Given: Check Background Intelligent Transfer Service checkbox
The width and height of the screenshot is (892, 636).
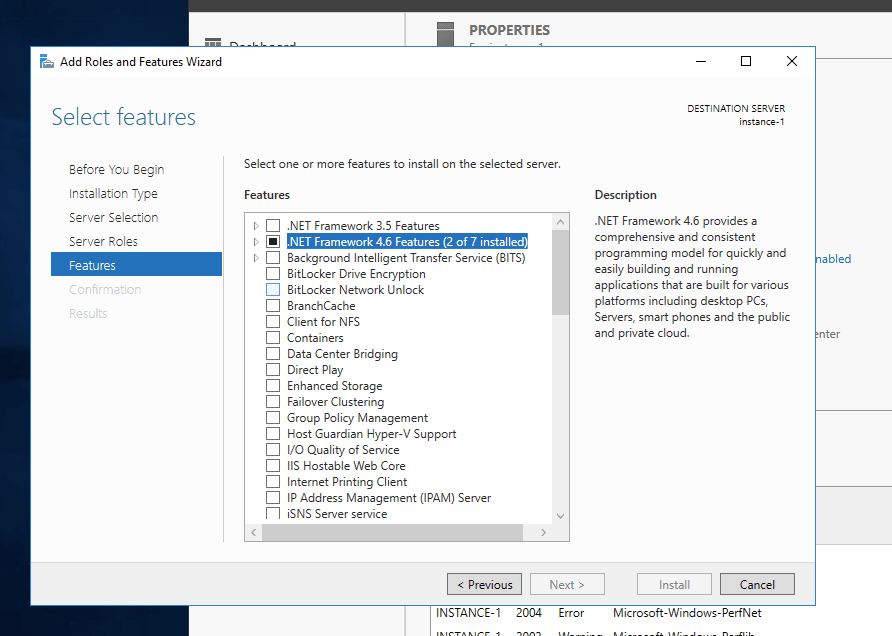Looking at the screenshot, I should [x=273, y=258].
